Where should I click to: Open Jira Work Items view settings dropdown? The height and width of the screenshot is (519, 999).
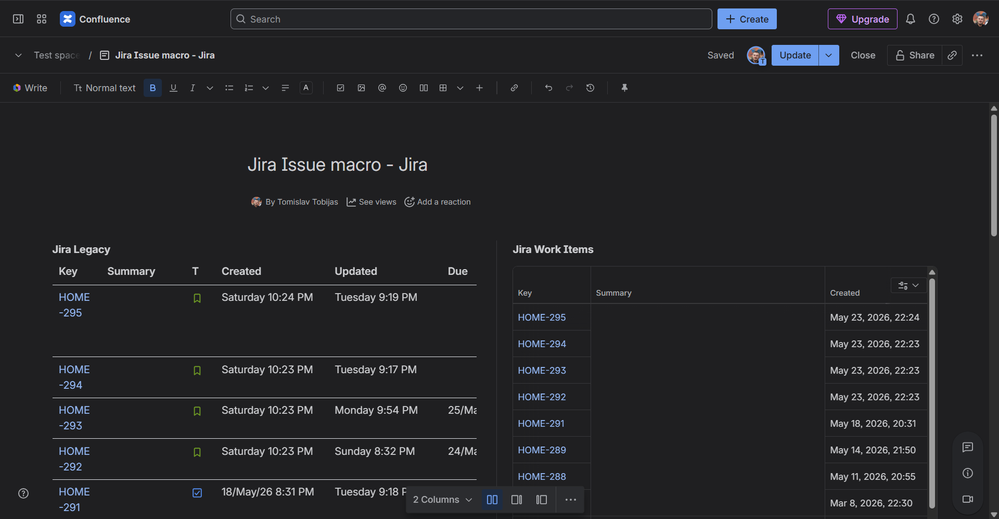tap(909, 285)
